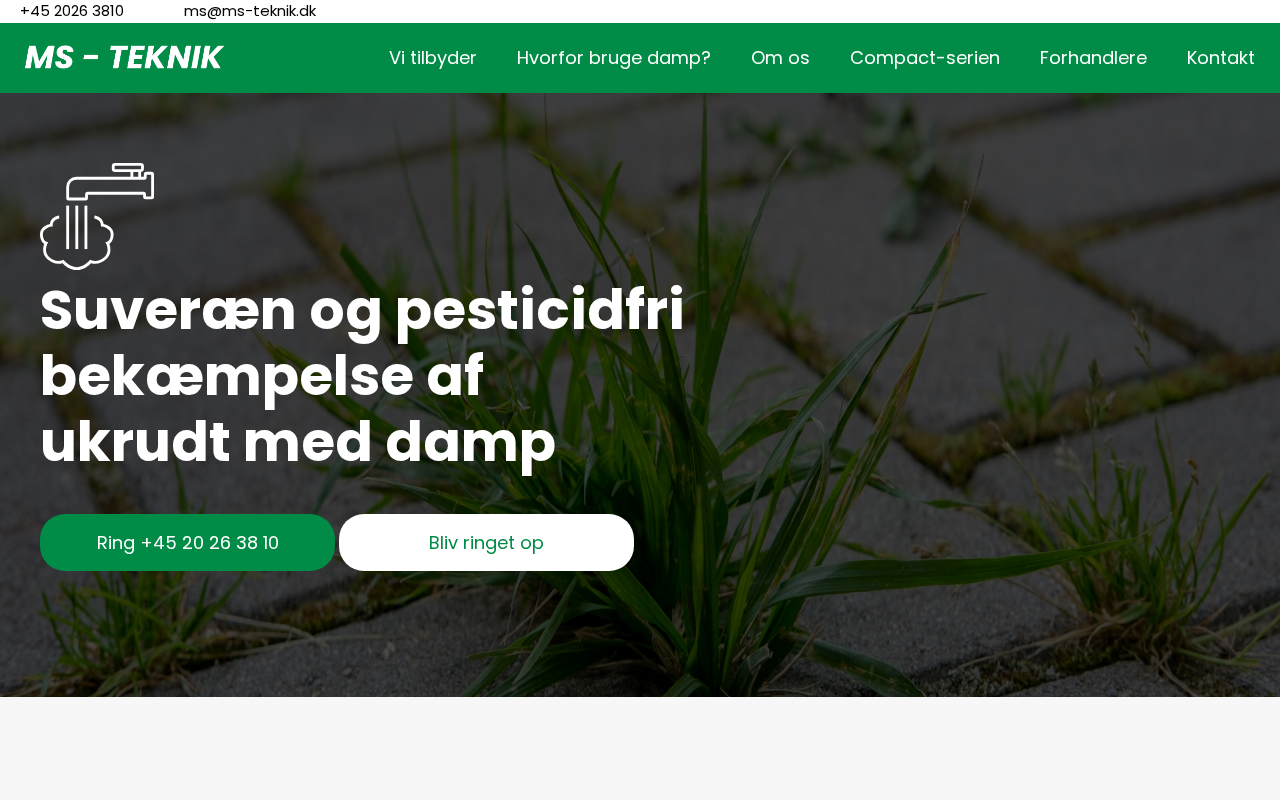Click the 'ukrudt med damp' headline line
This screenshot has width=1280, height=800.
[298, 443]
